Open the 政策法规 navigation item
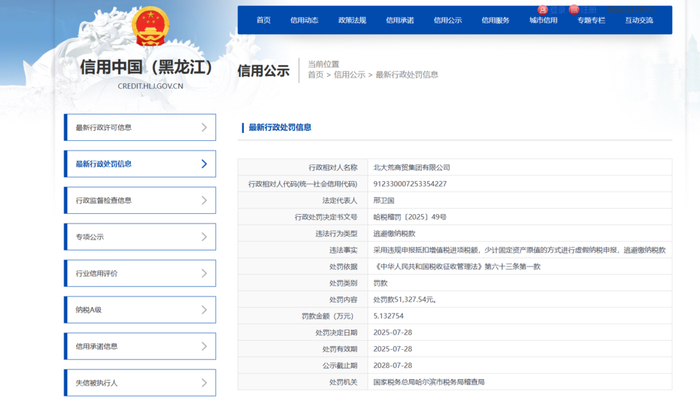700x401 pixels. pos(352,20)
